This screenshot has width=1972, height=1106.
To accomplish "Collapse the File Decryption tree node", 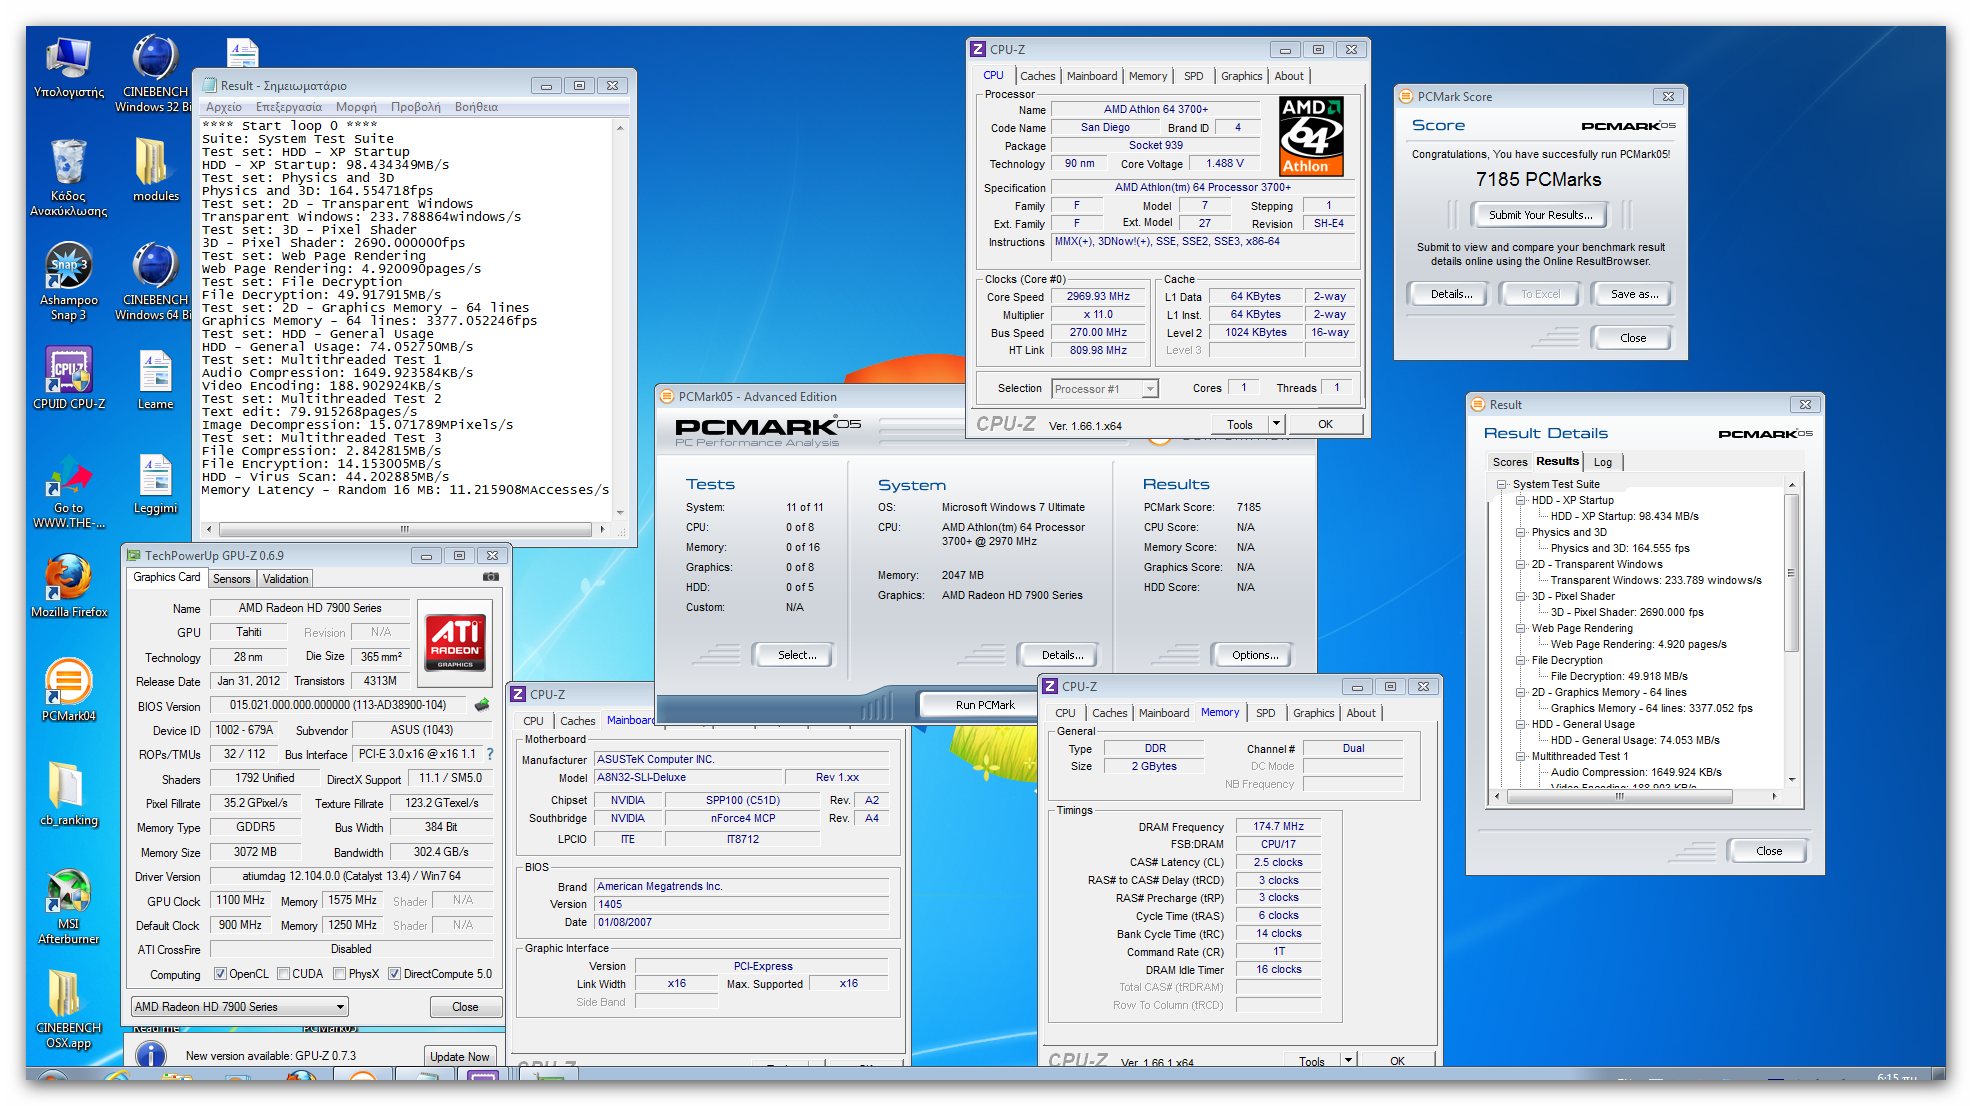I will [x=1521, y=660].
